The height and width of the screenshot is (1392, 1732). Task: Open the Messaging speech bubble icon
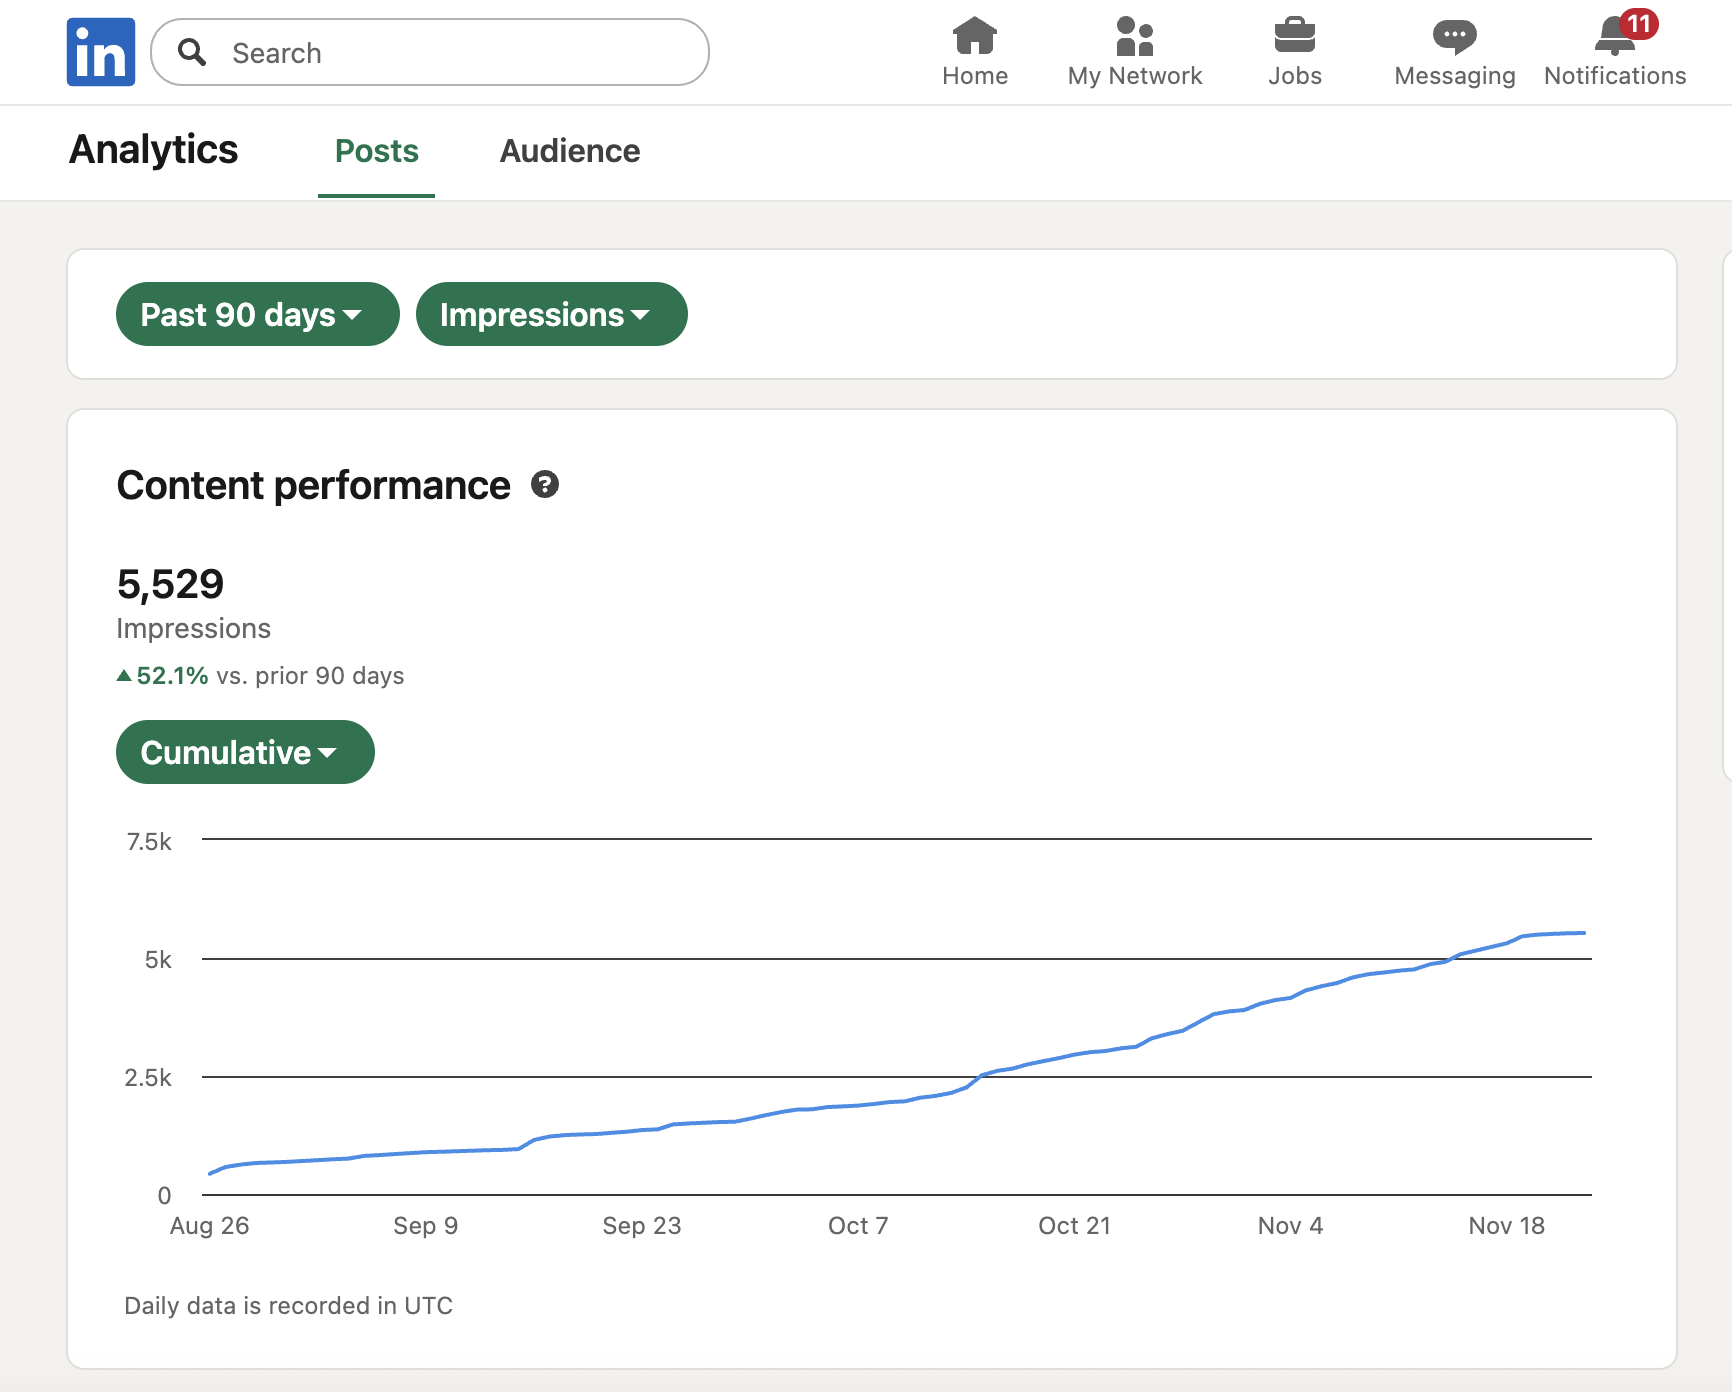point(1454,37)
